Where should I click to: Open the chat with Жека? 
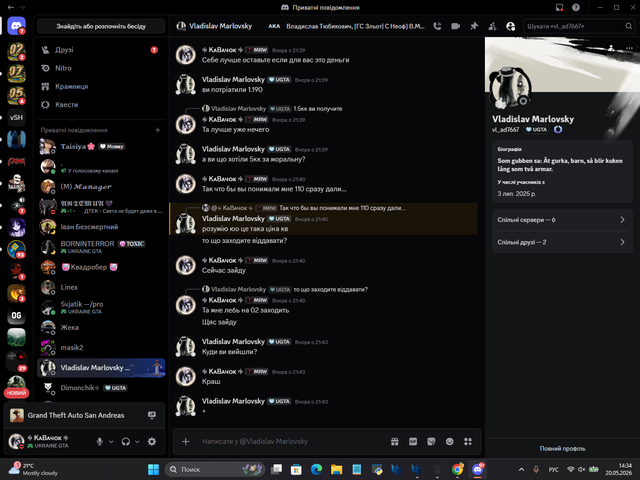pos(101,327)
